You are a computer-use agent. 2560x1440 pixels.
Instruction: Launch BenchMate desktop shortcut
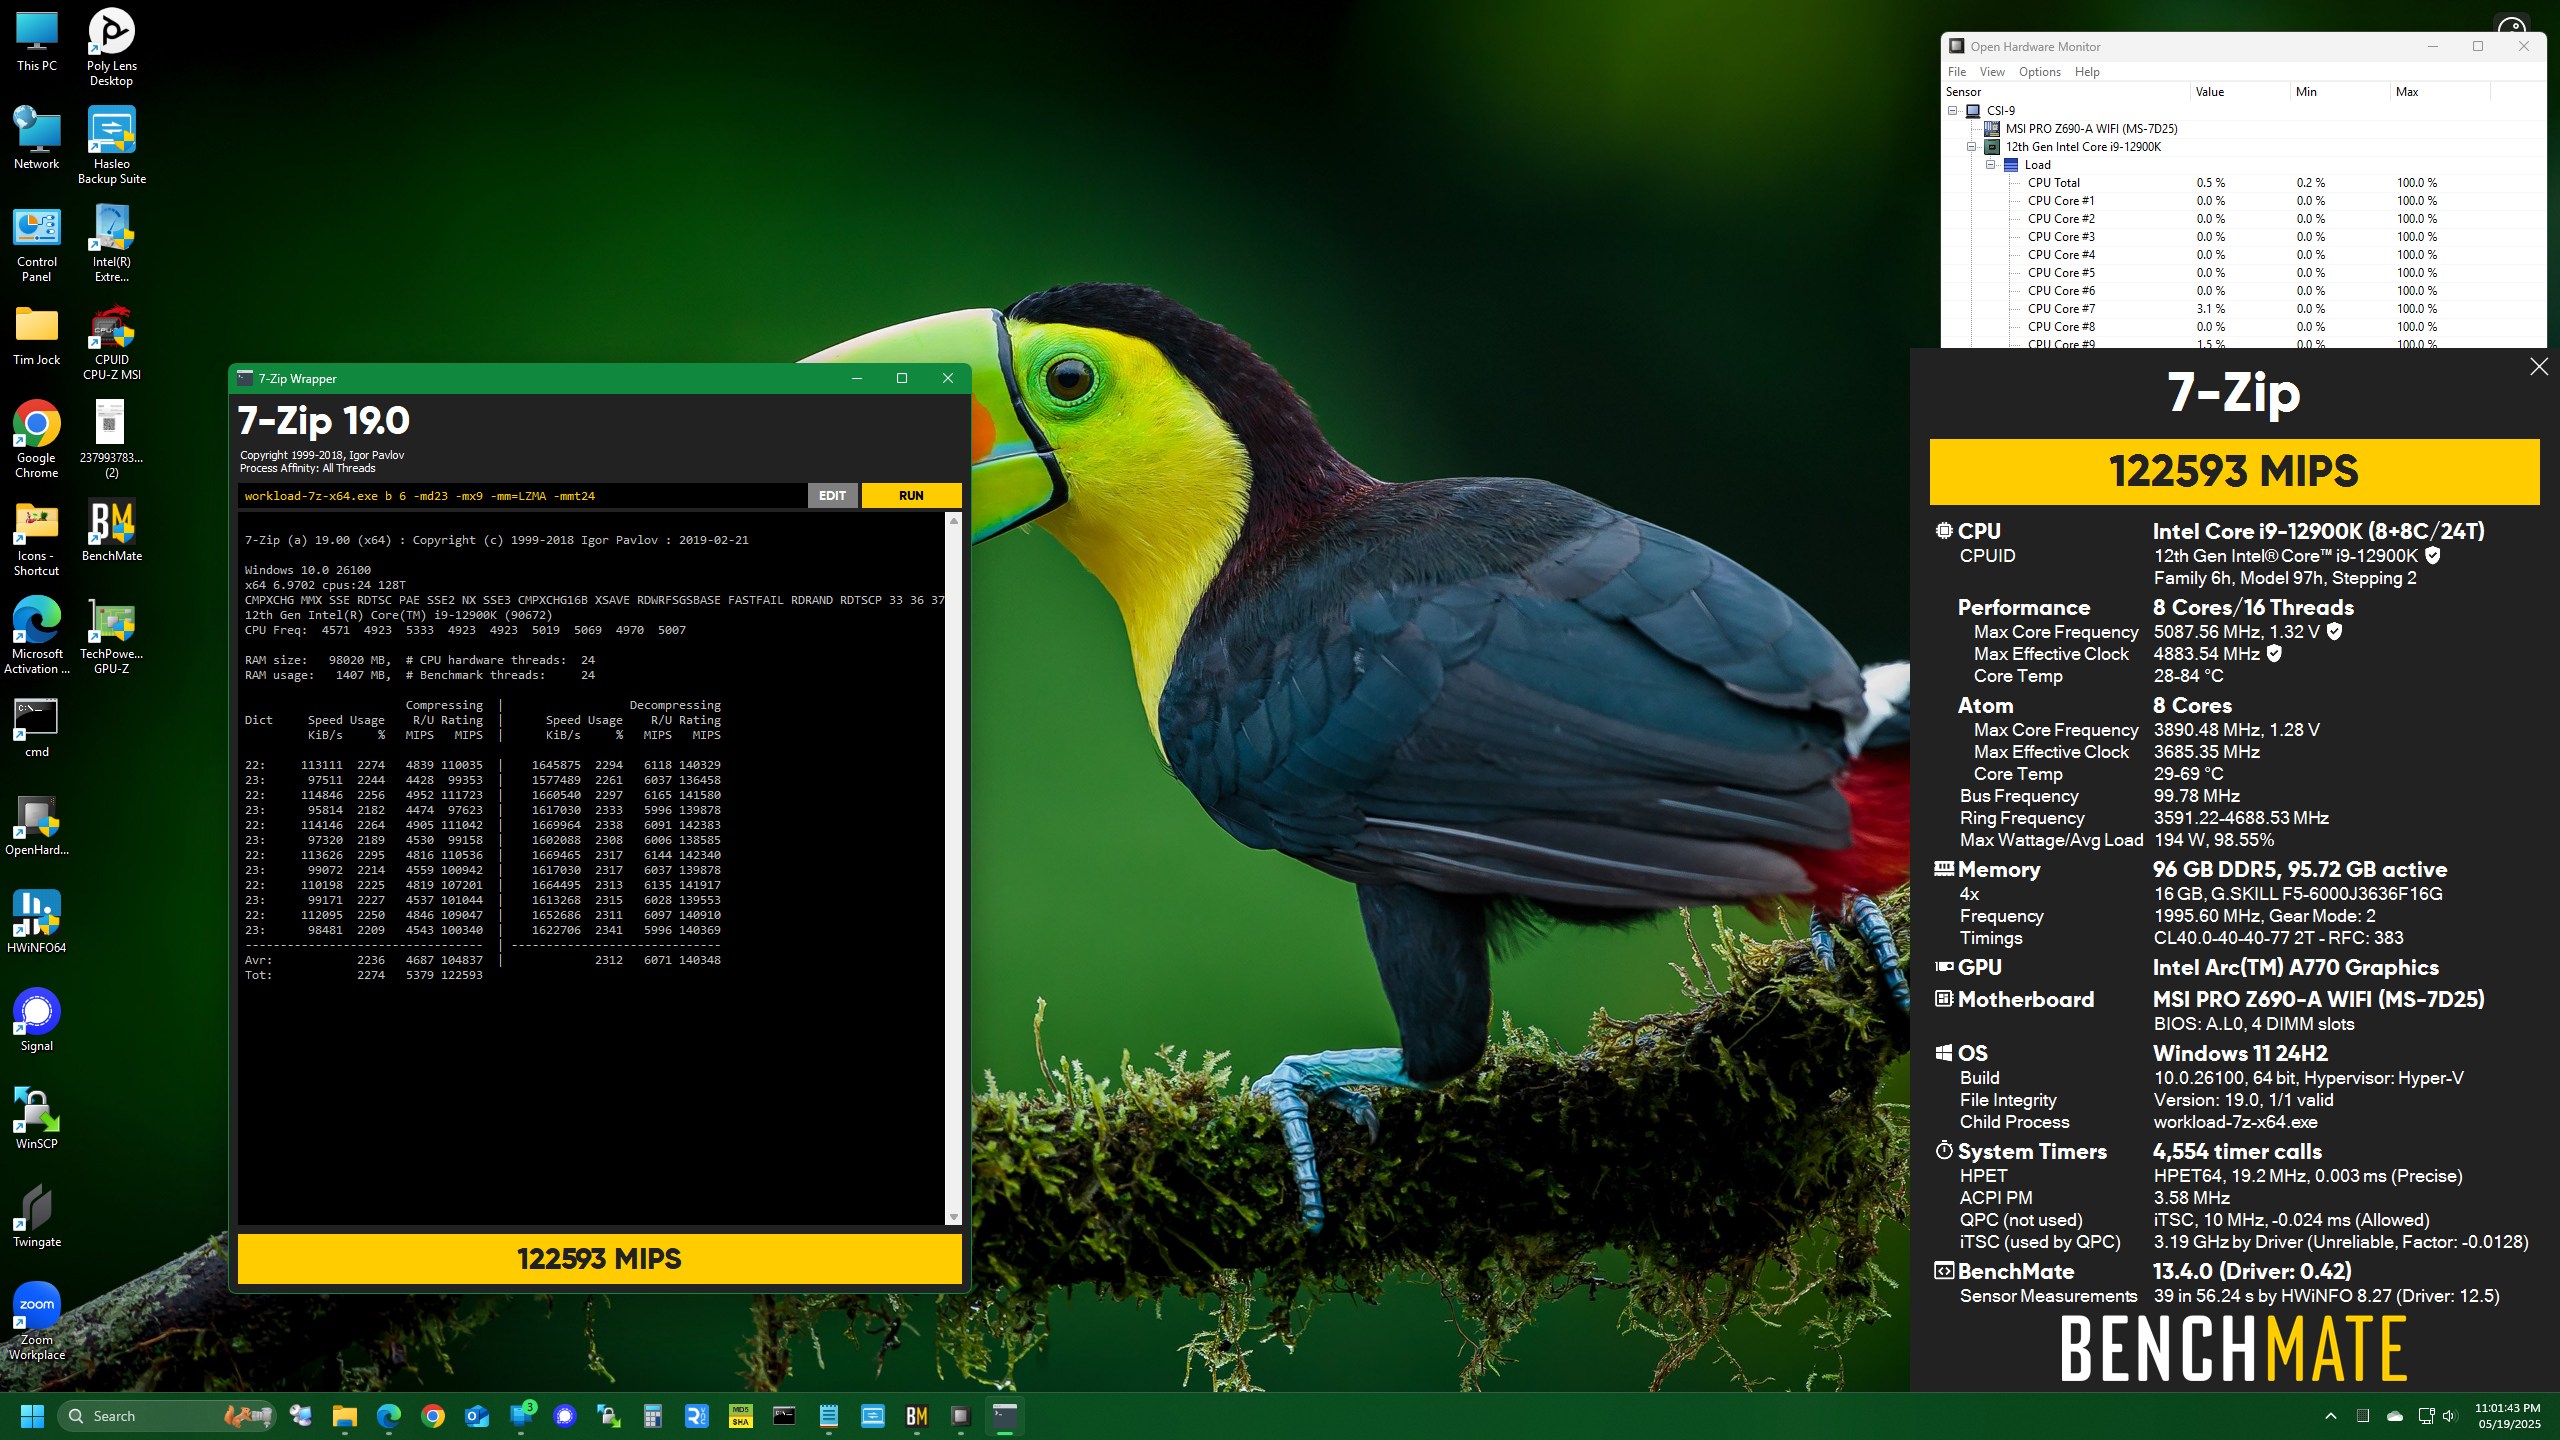(111, 531)
